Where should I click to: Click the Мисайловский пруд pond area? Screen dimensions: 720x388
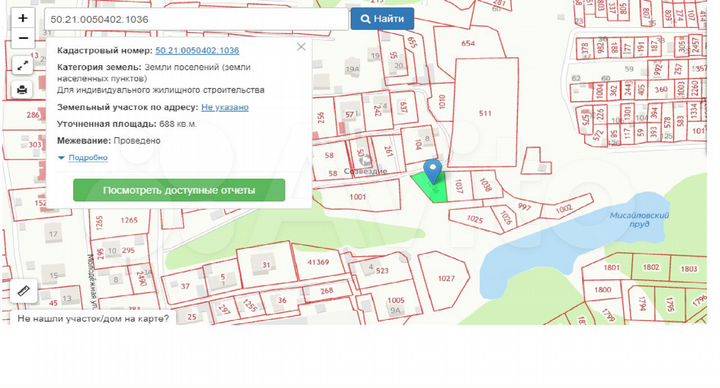(x=638, y=219)
